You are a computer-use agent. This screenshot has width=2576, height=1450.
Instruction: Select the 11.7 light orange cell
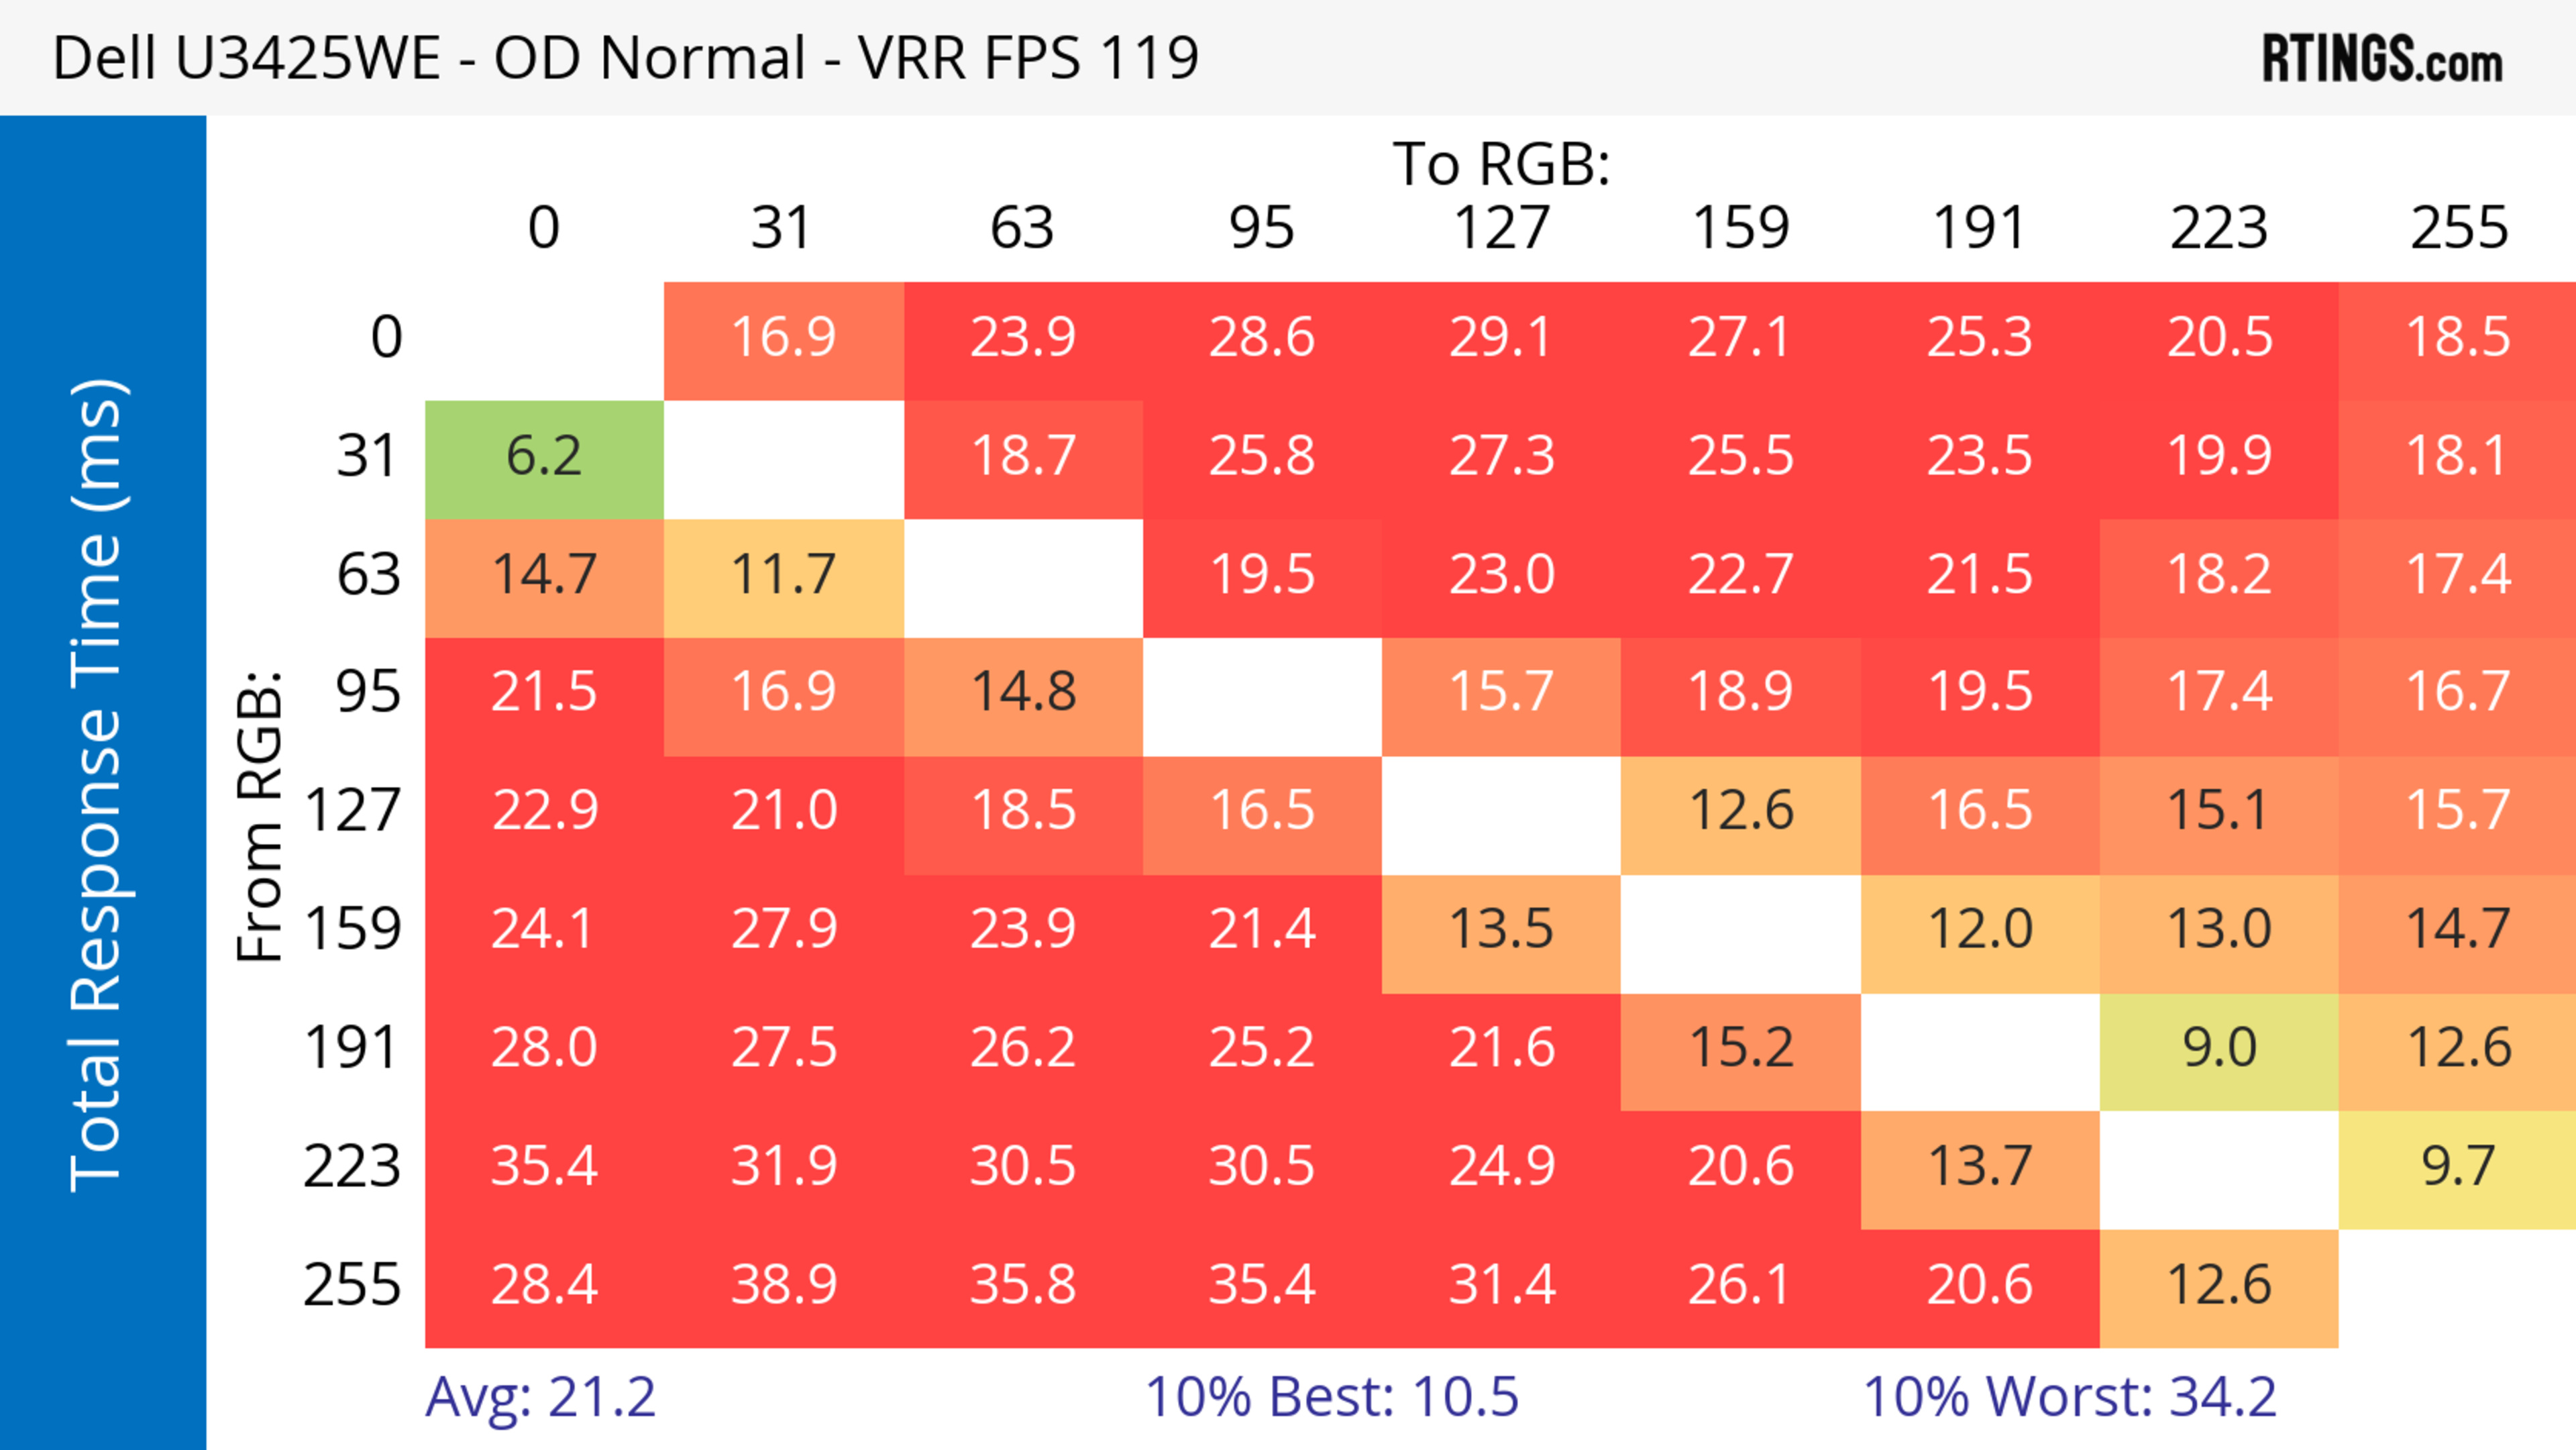coord(783,575)
